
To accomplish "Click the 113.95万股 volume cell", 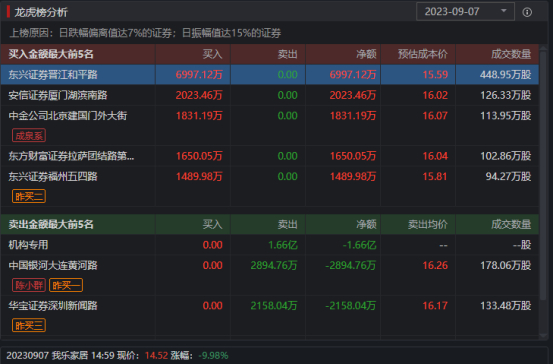I will tap(506, 116).
